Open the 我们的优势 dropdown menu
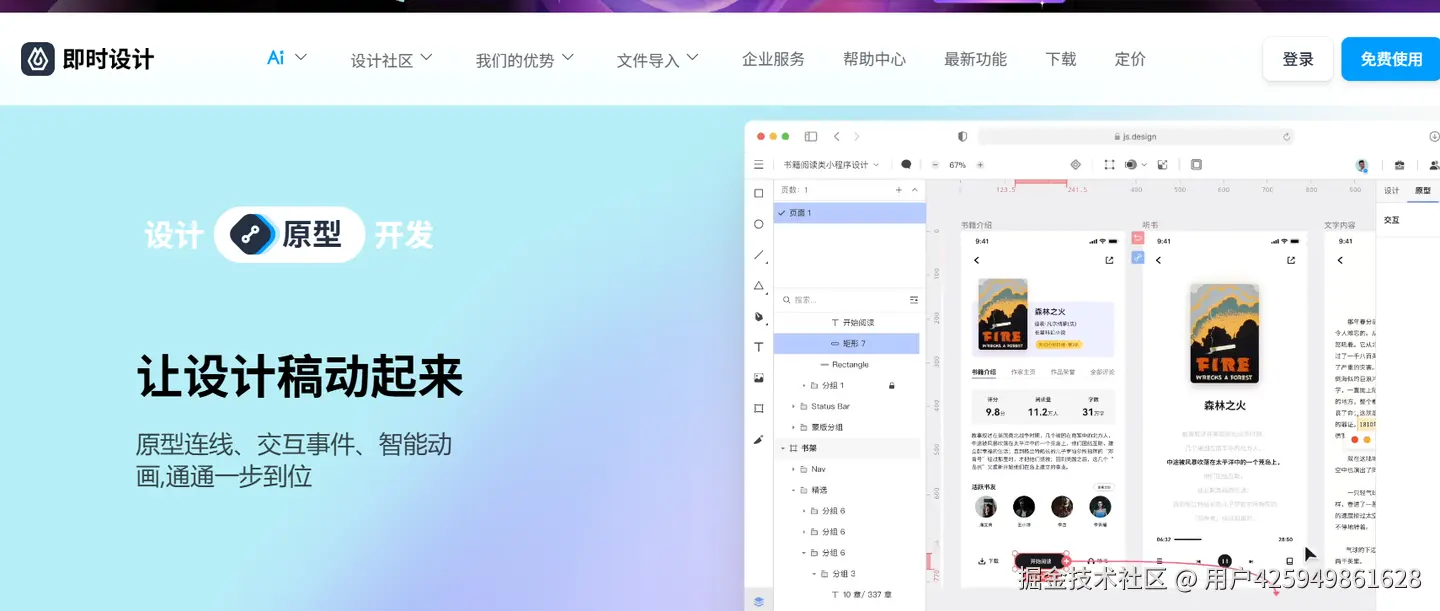The width and height of the screenshot is (1440, 611). pyautogui.click(x=525, y=60)
